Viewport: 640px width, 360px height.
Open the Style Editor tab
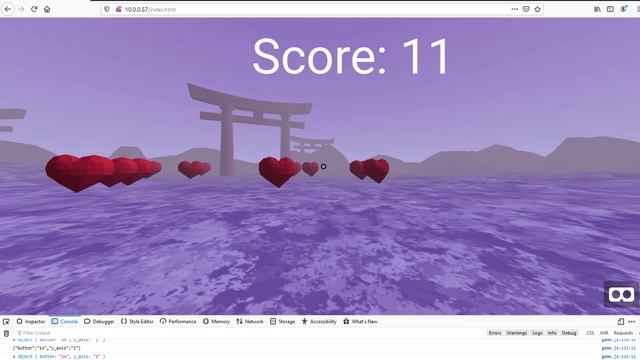[x=137, y=322]
